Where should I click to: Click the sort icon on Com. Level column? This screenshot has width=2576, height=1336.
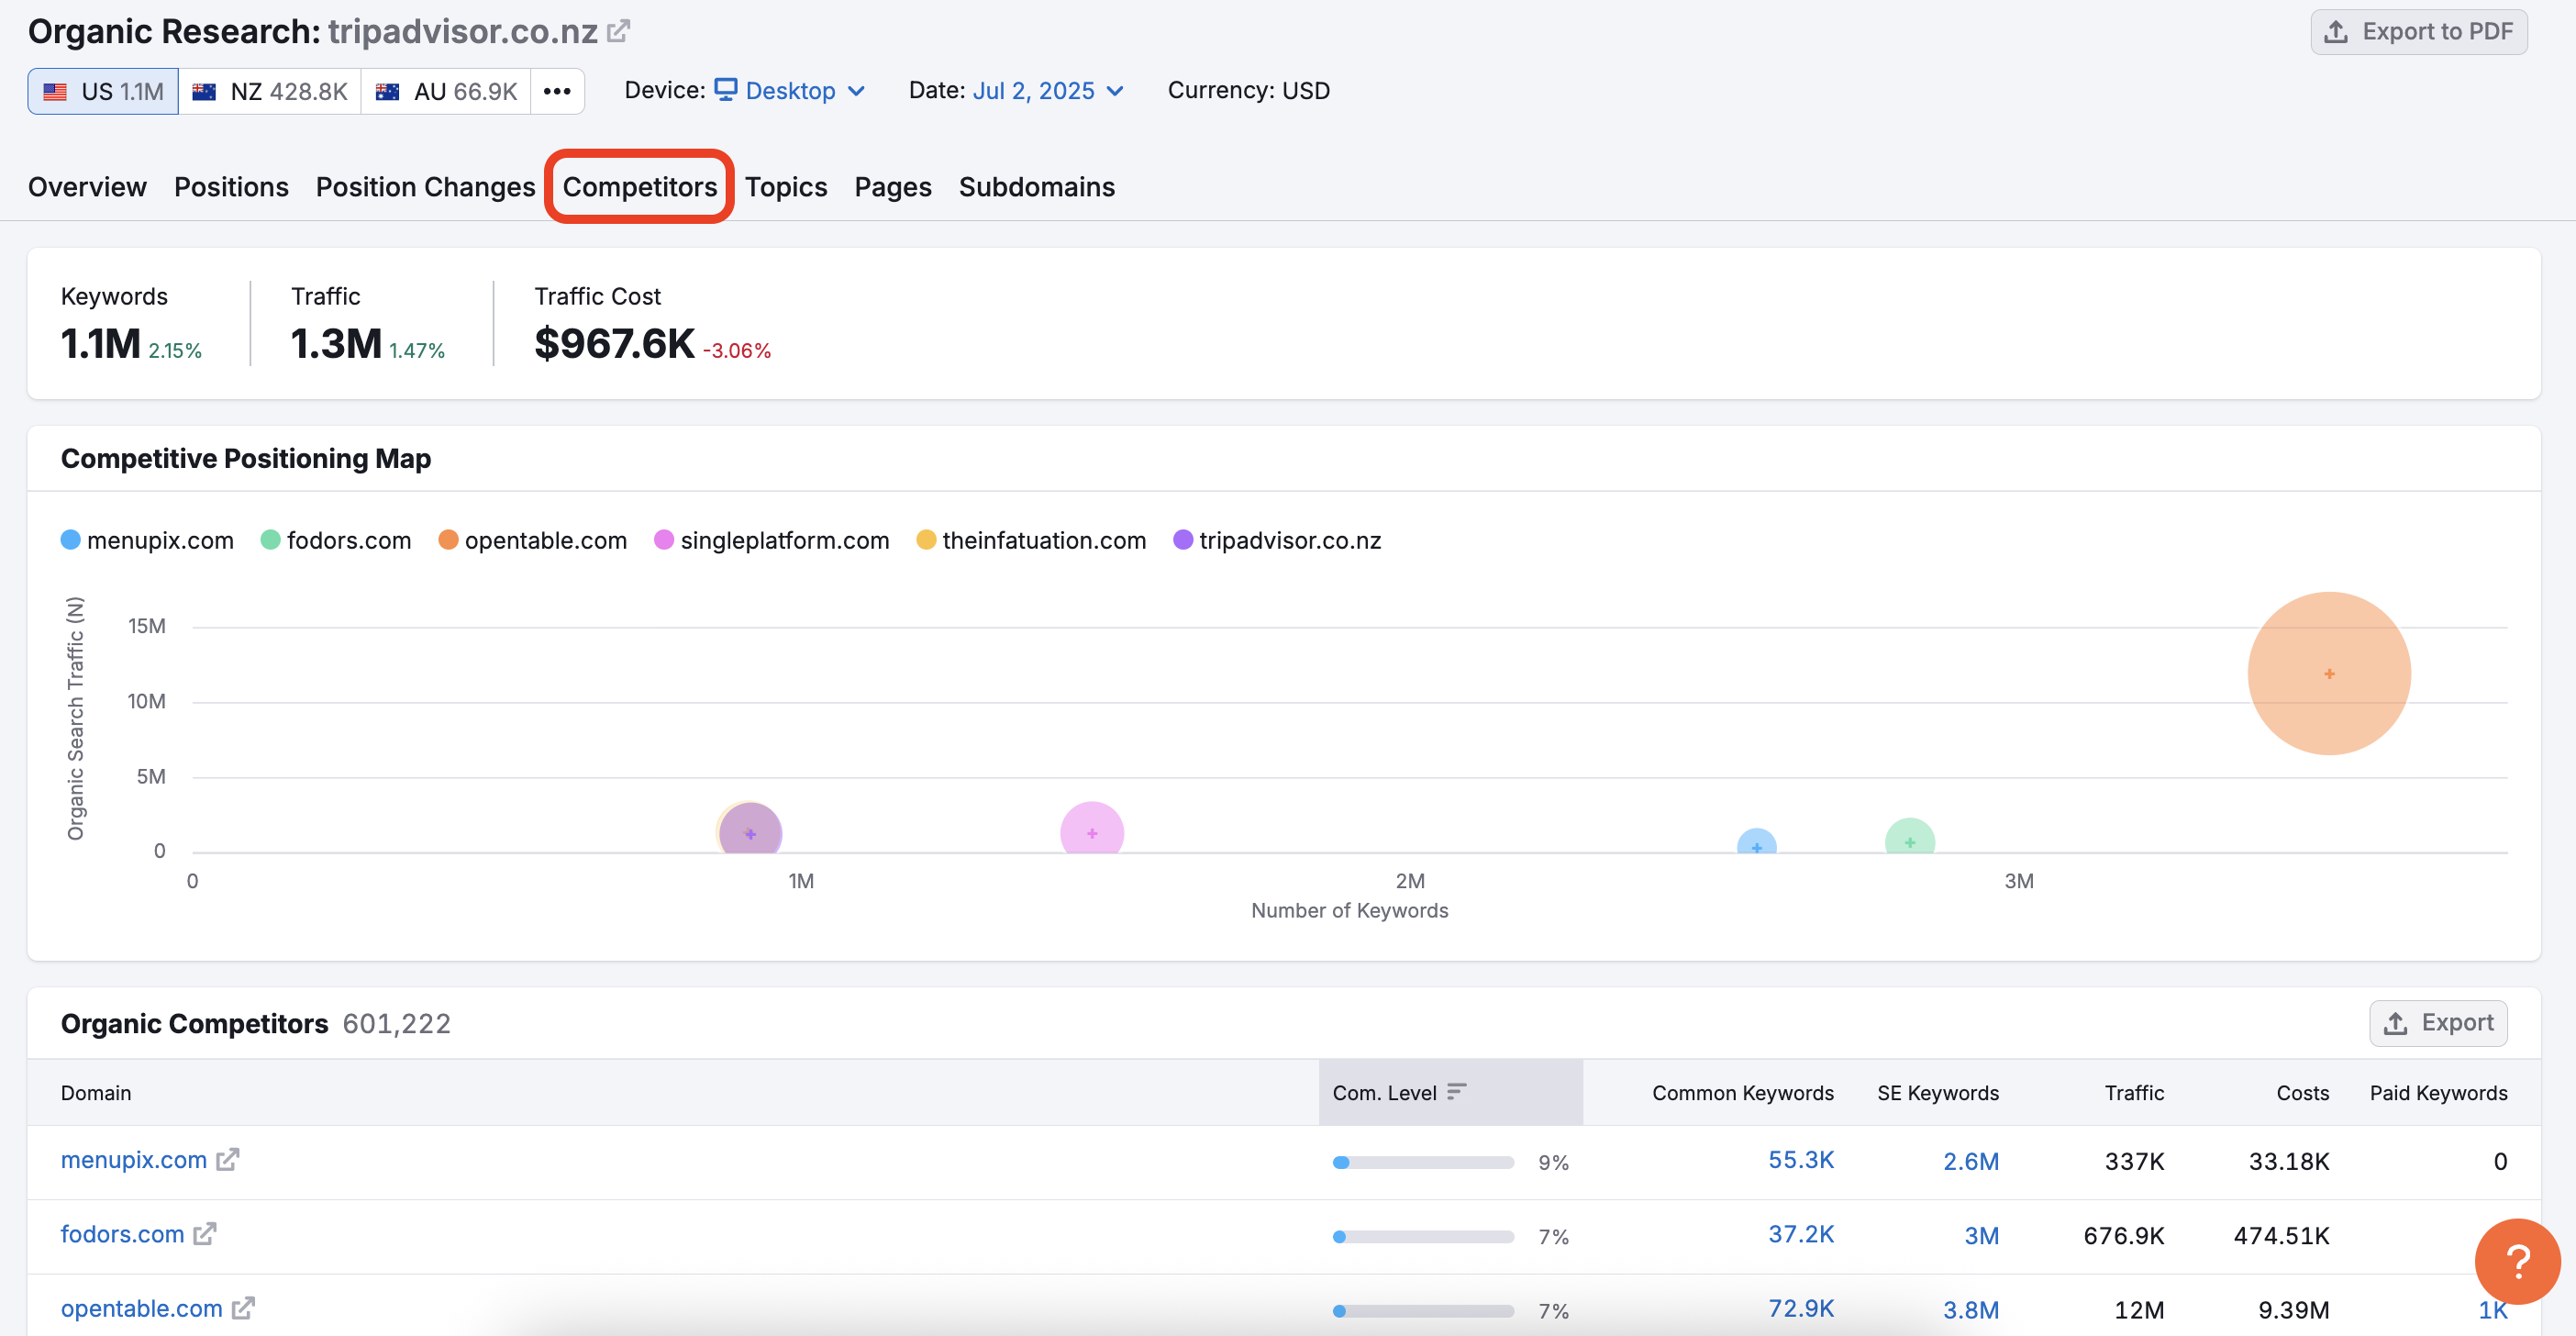1458,1092
